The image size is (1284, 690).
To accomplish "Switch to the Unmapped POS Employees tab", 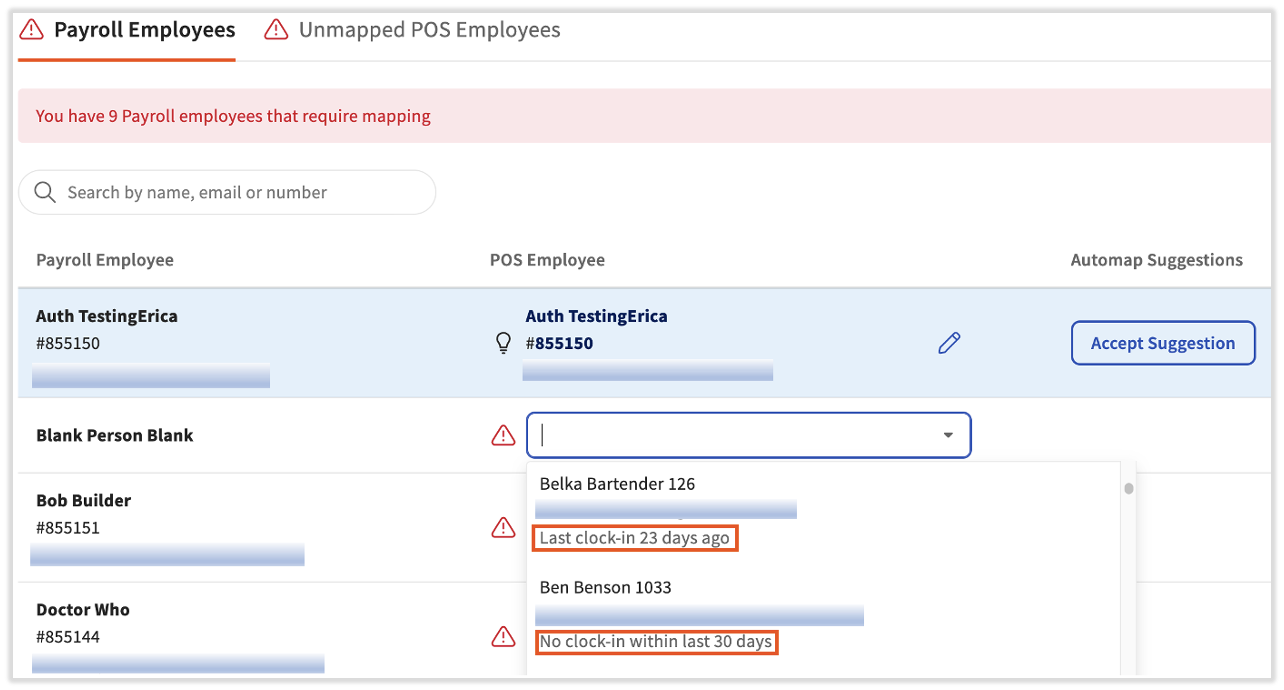I will pyautogui.click(x=428, y=29).
